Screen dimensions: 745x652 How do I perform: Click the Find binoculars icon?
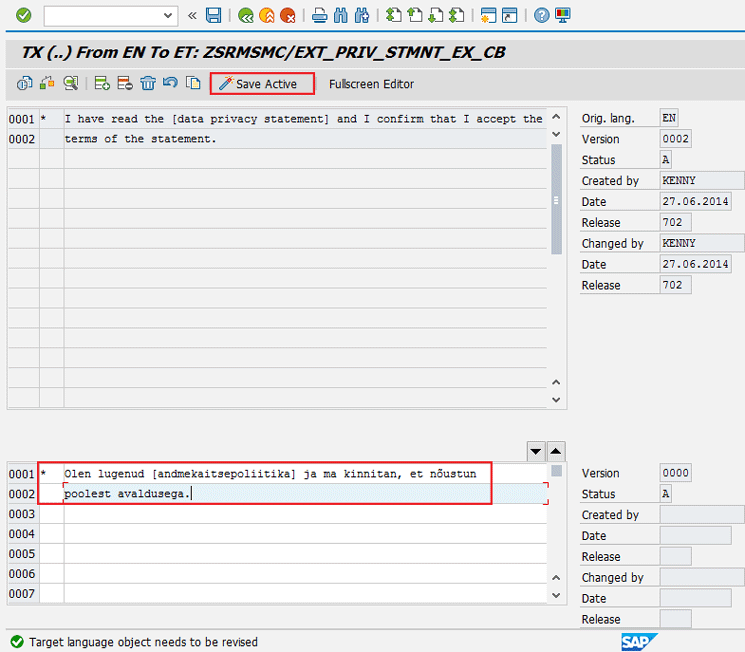pos(340,15)
